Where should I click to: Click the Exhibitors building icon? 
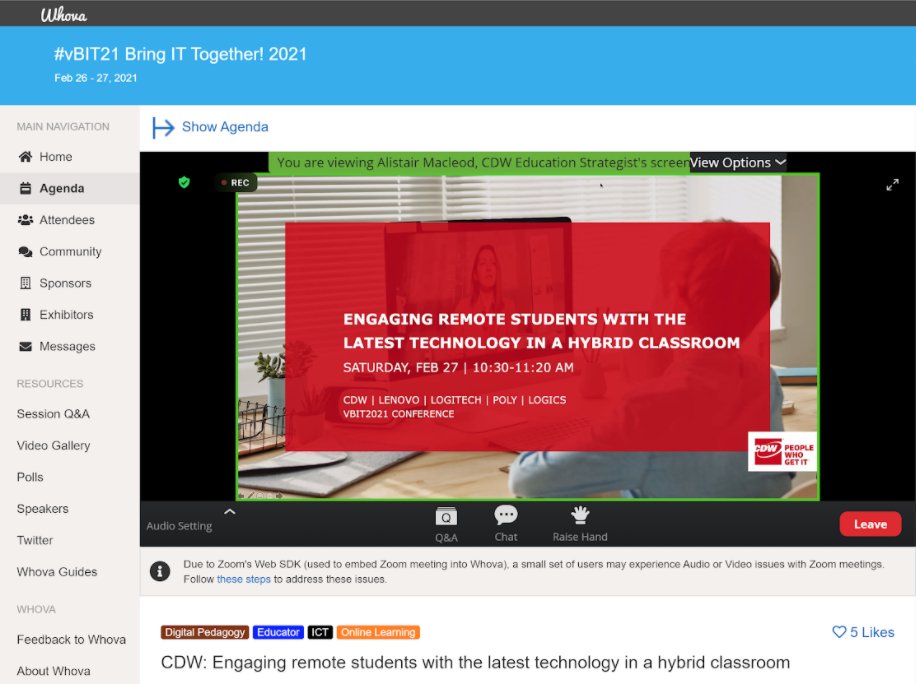(x=25, y=314)
